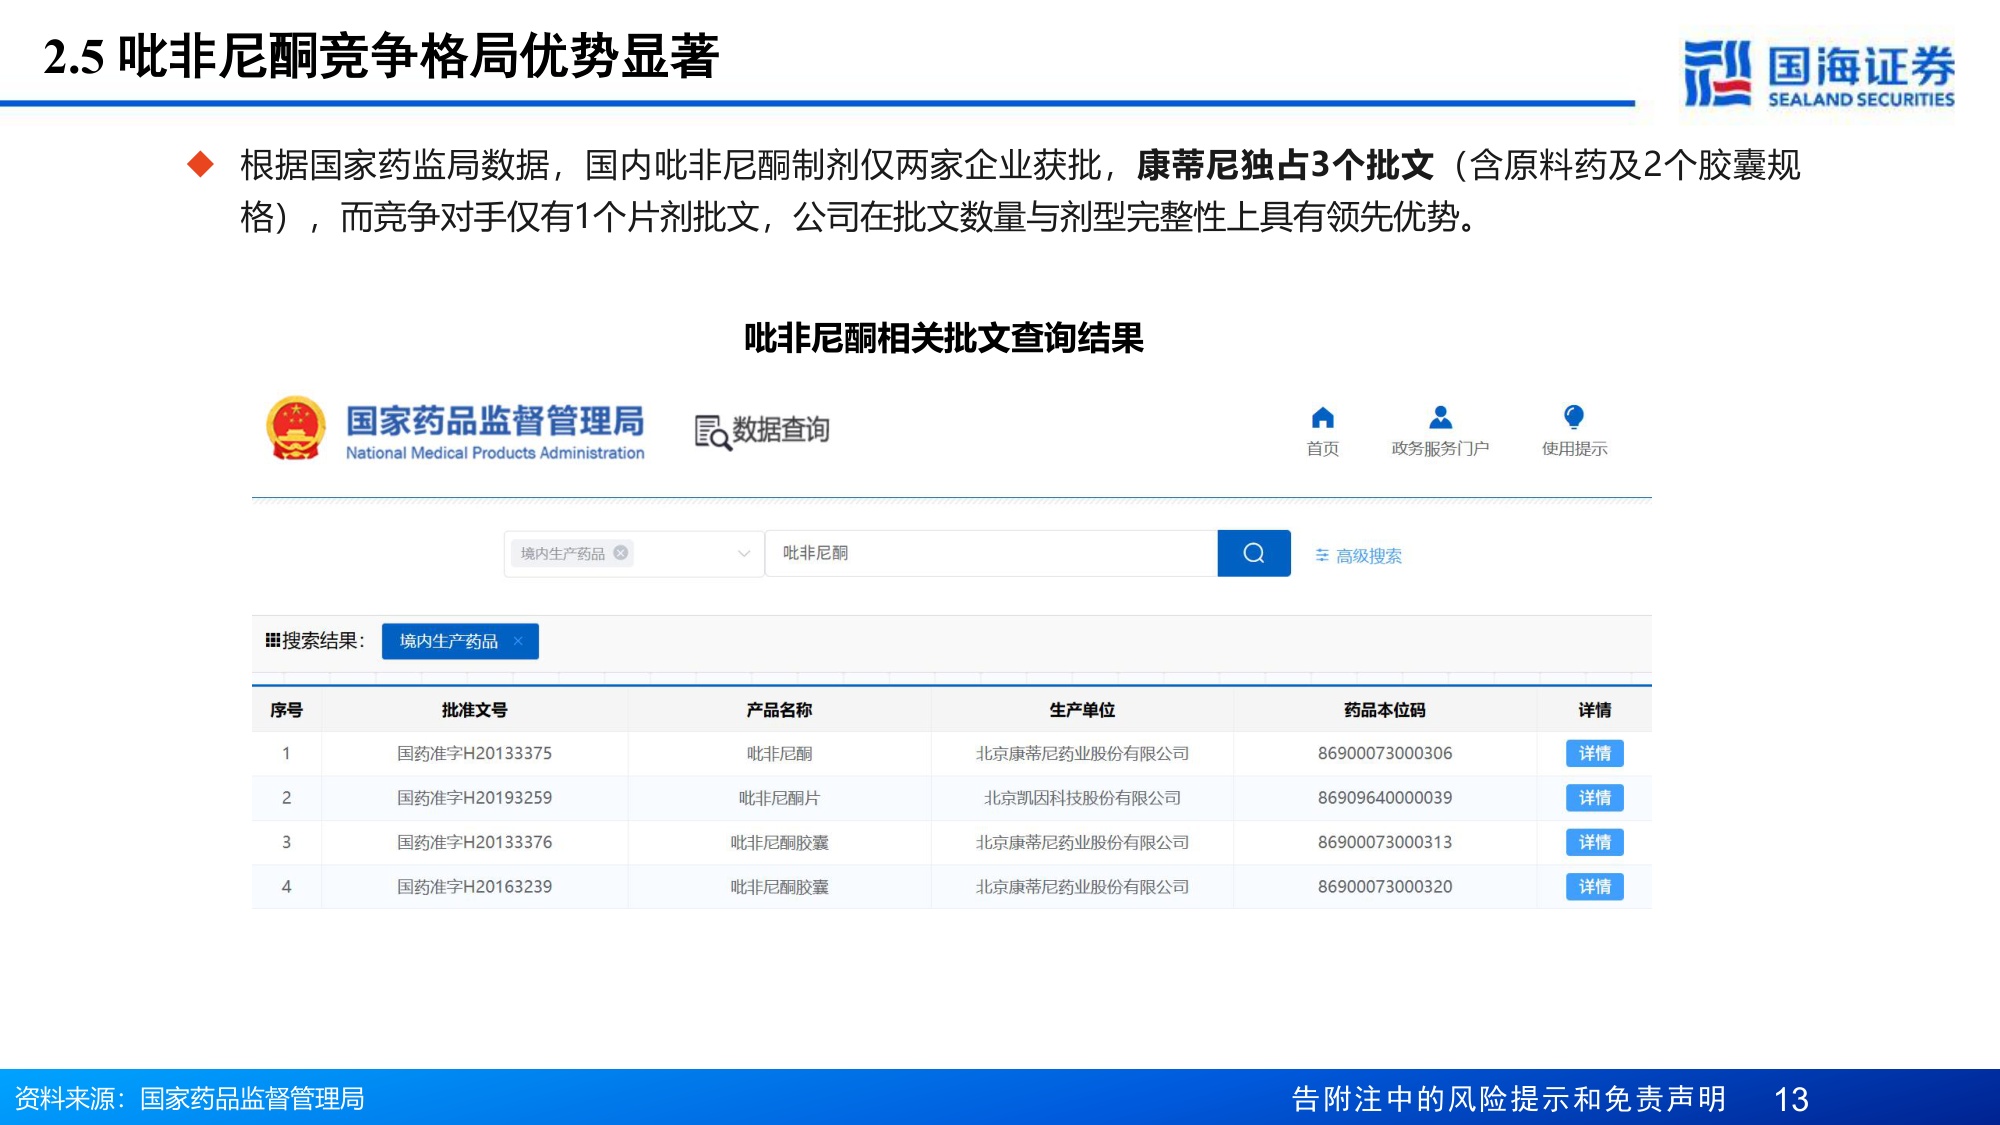Click the chart title 吡非尼酮相关批文查询结果
The height and width of the screenshot is (1125, 2000).
[x=943, y=338]
